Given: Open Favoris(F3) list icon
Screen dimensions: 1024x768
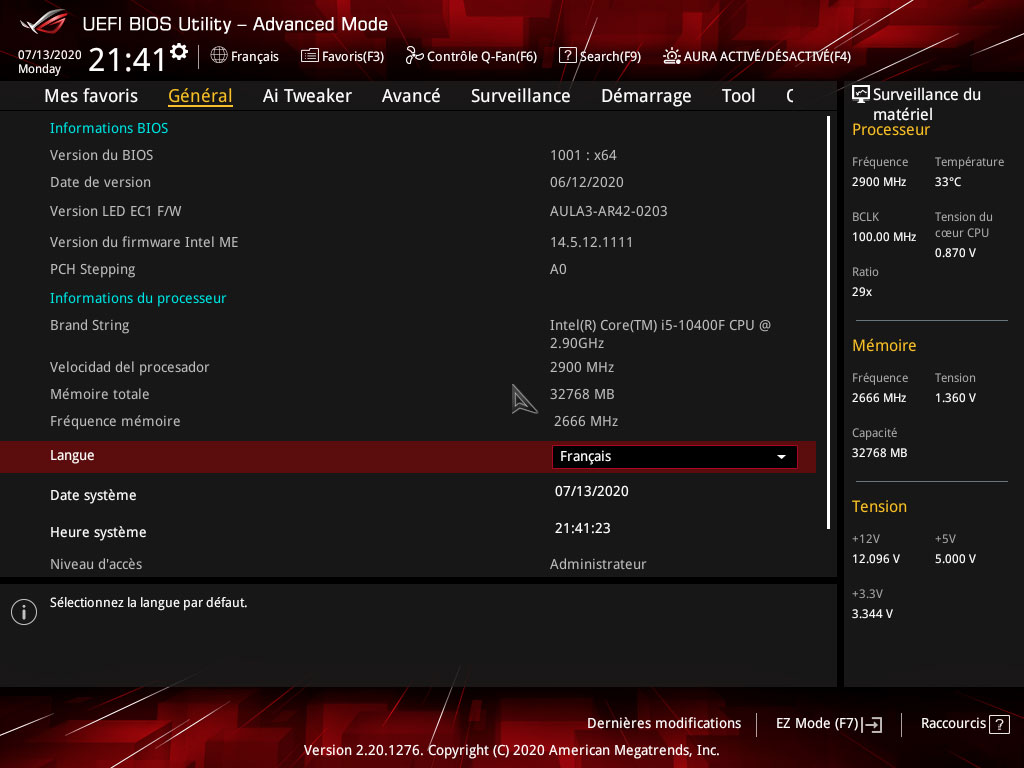Looking at the screenshot, I should pos(310,56).
